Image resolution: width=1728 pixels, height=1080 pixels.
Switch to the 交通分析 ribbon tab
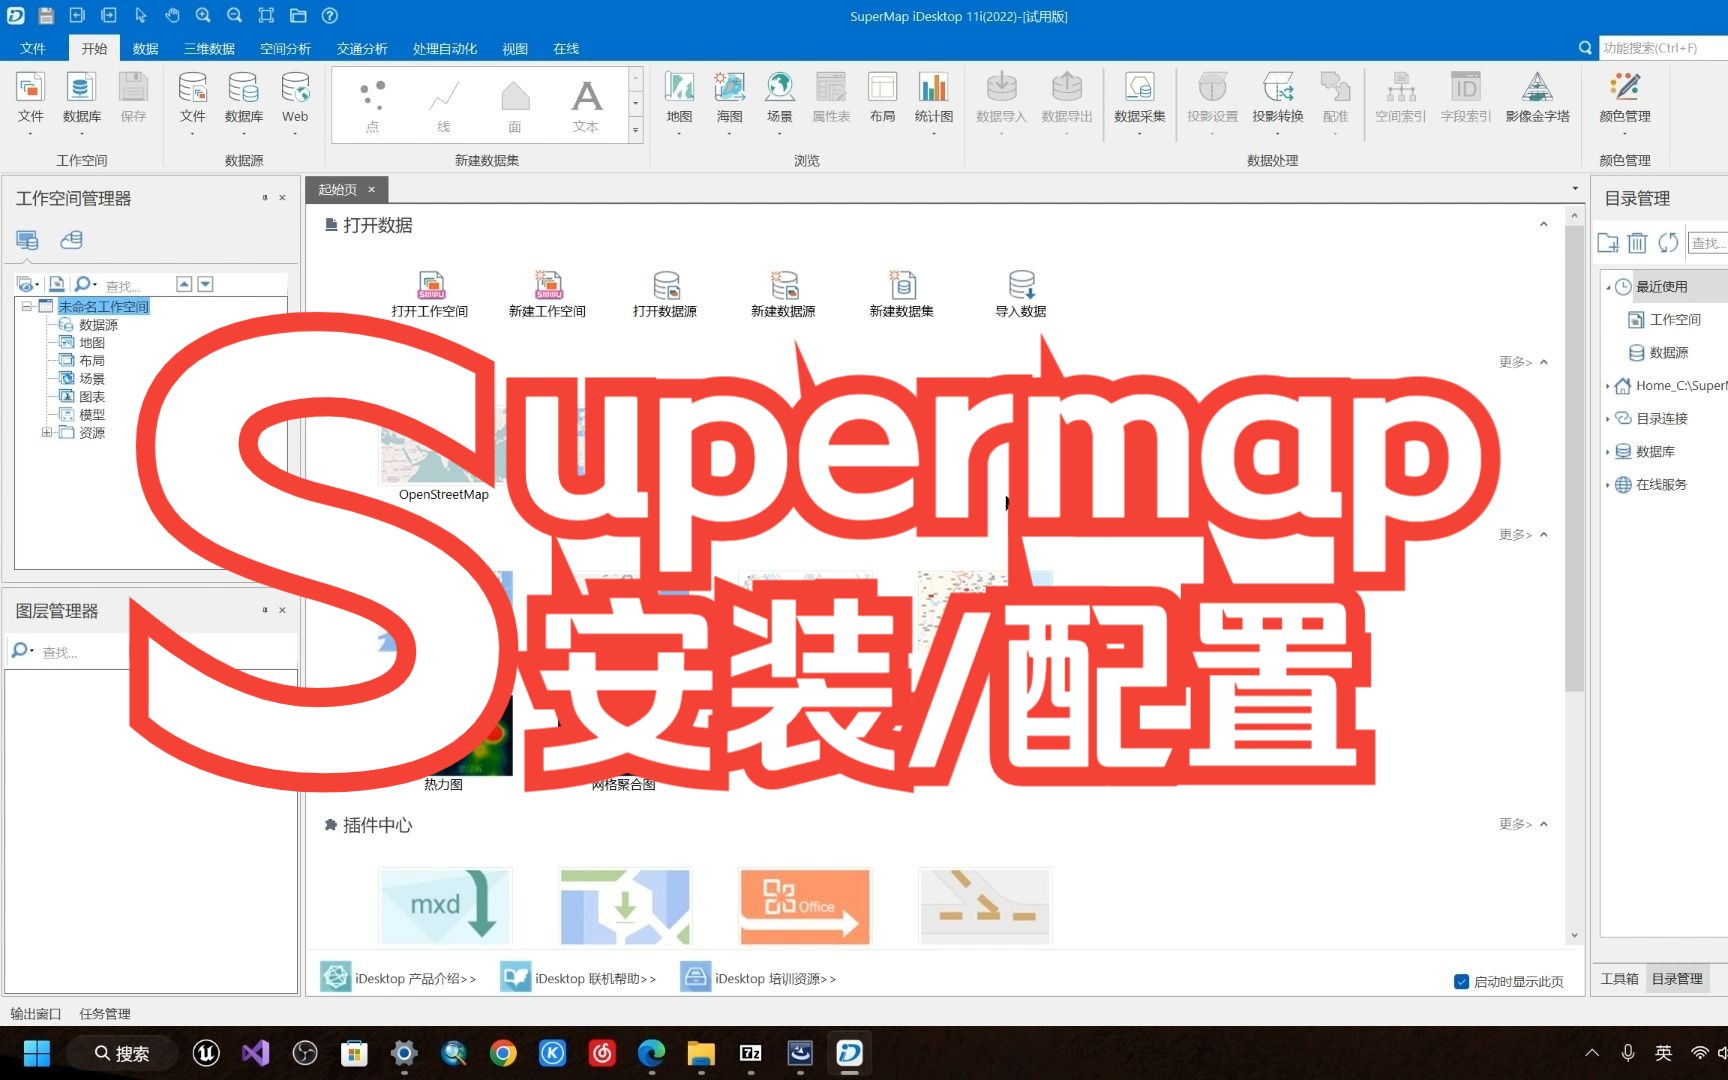point(361,48)
